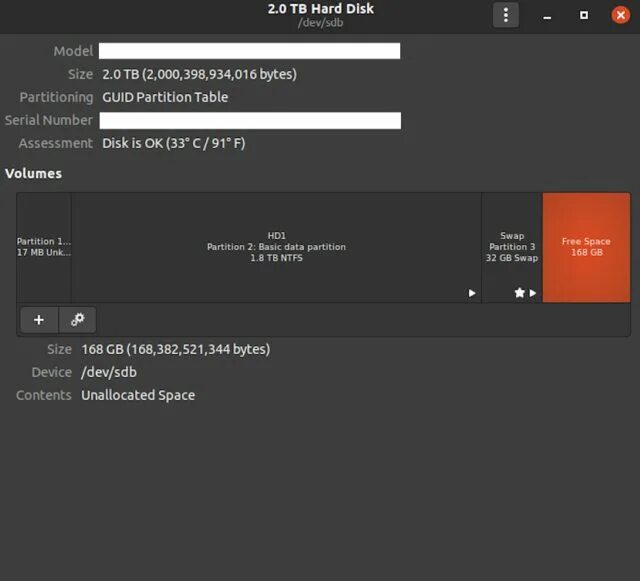Click the /dev/sdb subtitle in the header bar
640x581 pixels.
click(321, 22)
